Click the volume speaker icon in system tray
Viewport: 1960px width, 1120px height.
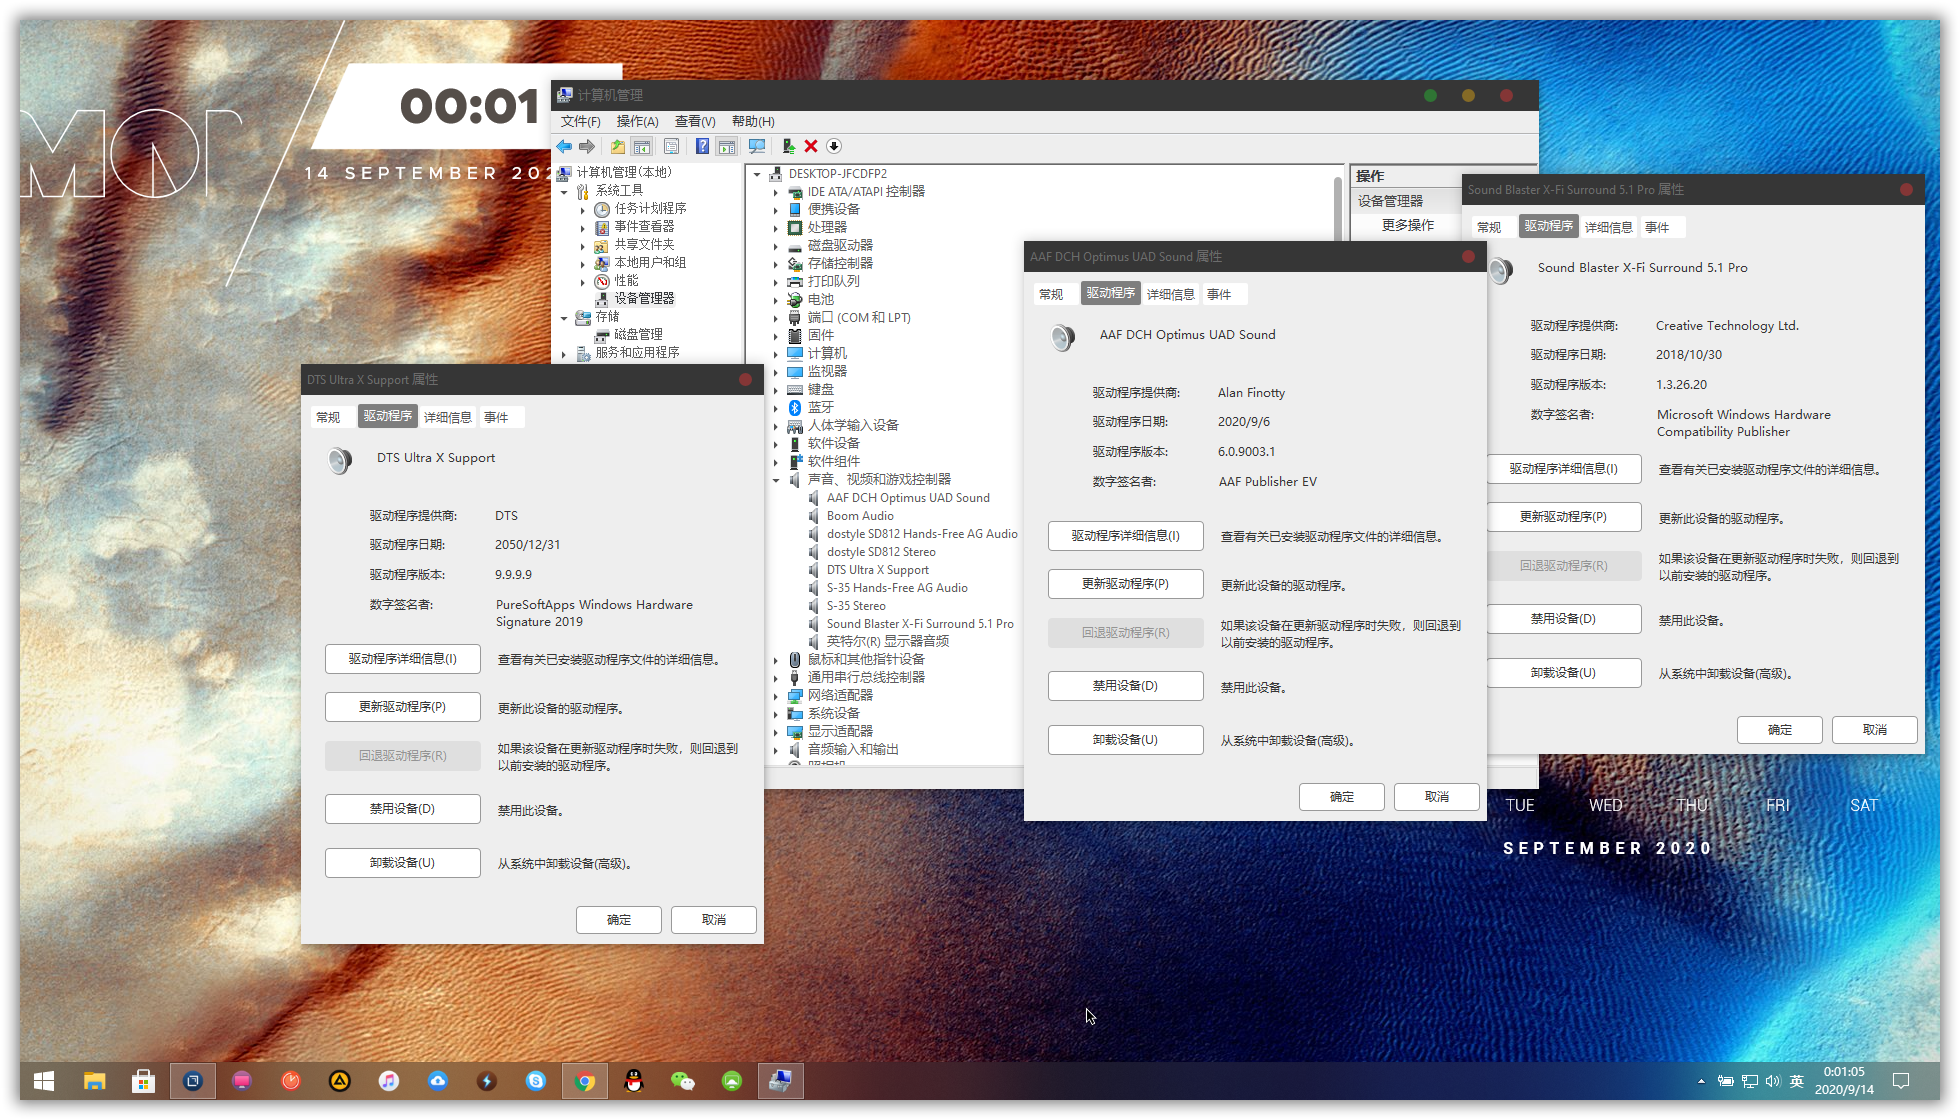pos(1773,1081)
